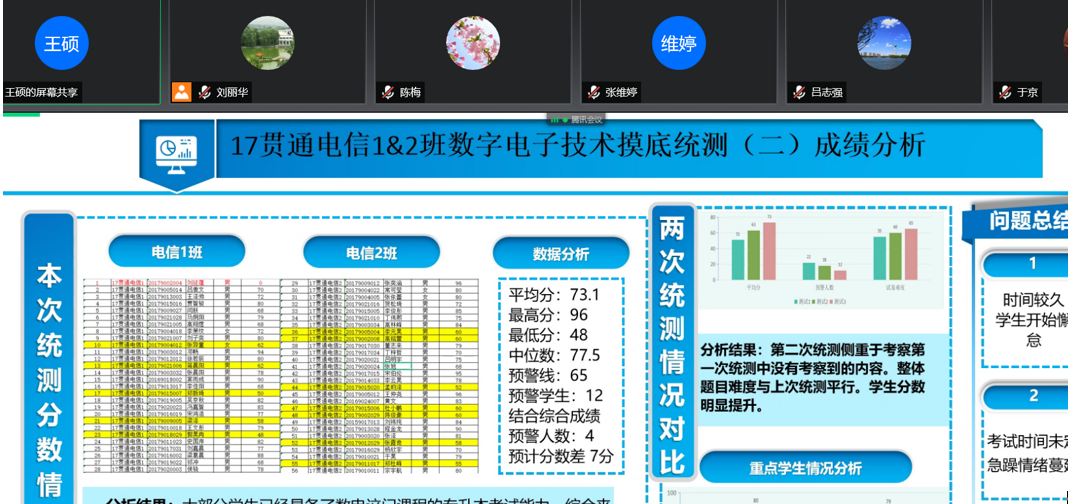Click the 陈梅 name label
1071x504 pixels.
tap(411, 92)
